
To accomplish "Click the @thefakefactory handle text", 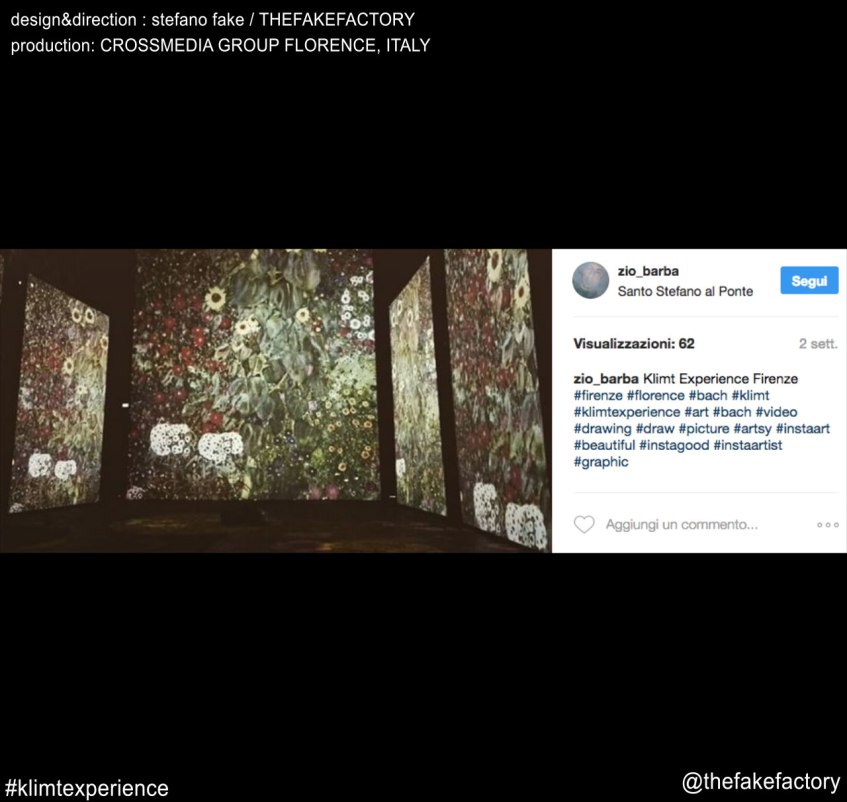I will [x=761, y=782].
